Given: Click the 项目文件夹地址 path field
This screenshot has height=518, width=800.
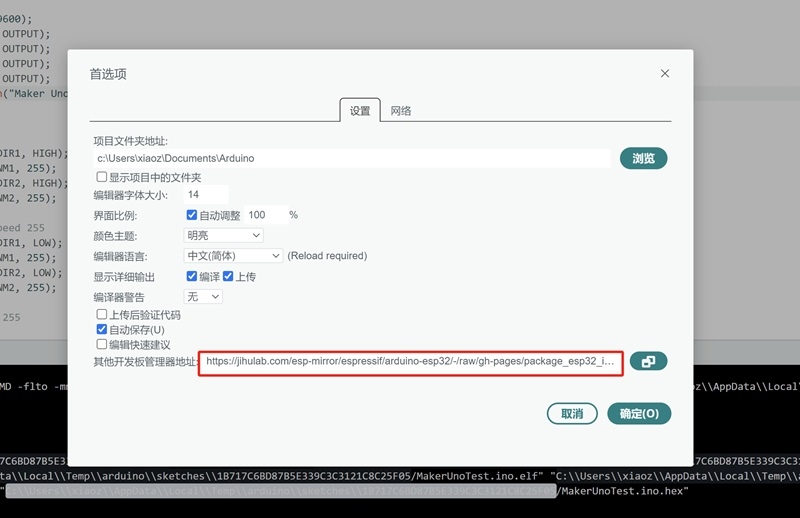Looking at the screenshot, I should point(351,158).
